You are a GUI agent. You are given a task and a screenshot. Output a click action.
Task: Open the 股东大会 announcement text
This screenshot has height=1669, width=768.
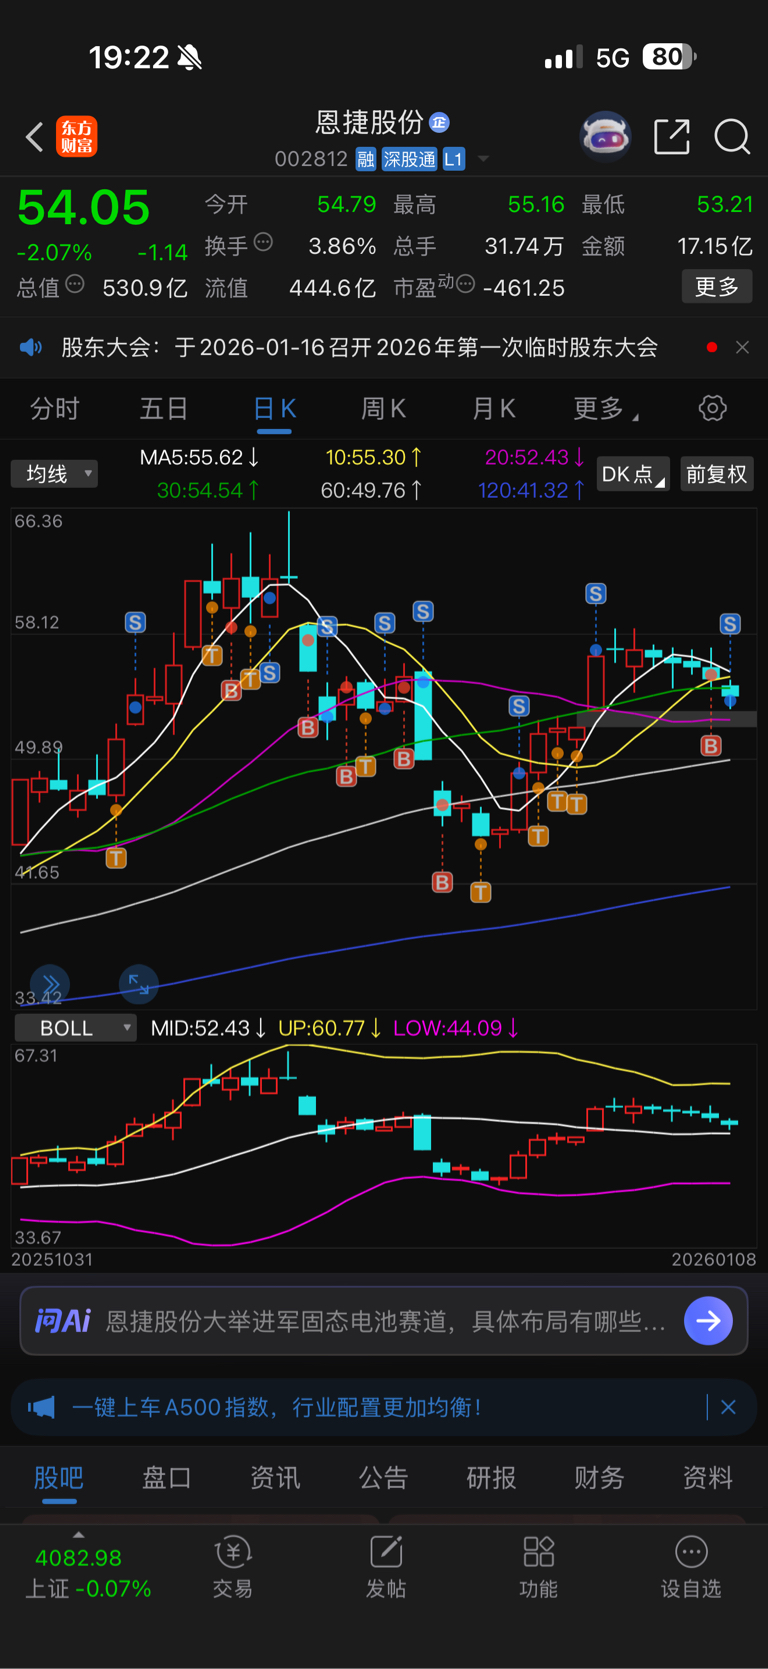coord(360,347)
